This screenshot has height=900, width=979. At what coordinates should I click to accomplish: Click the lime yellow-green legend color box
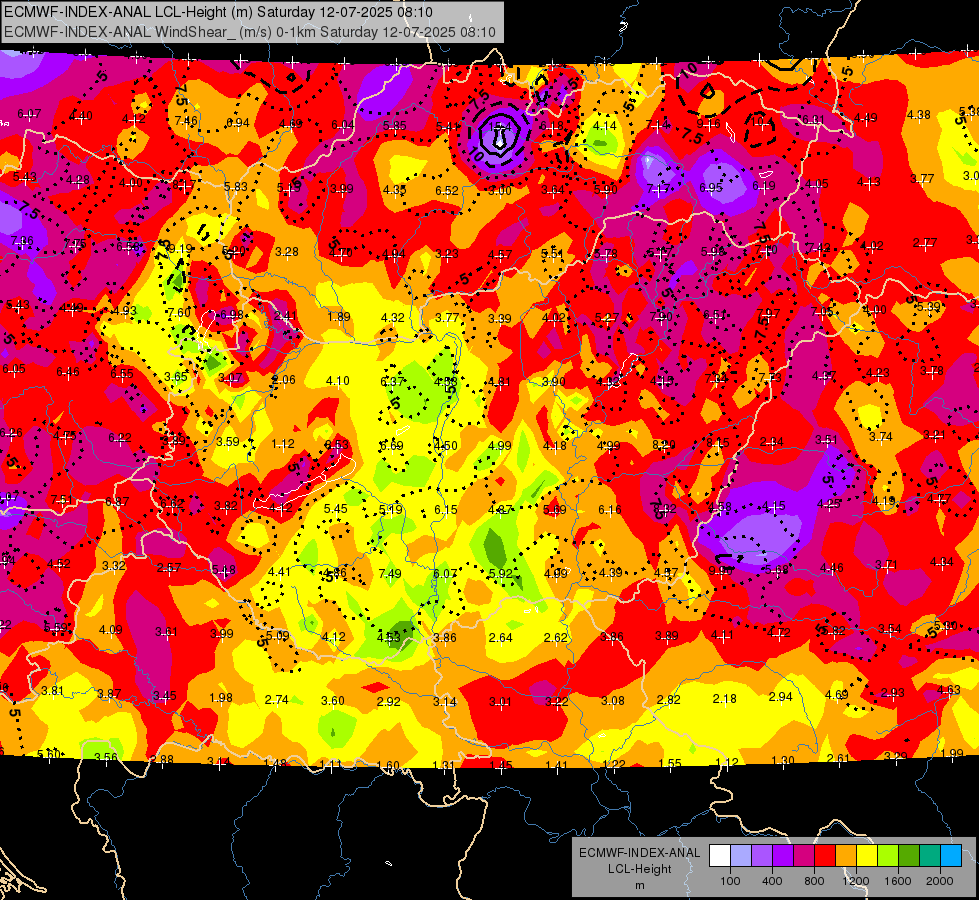pos(888,855)
